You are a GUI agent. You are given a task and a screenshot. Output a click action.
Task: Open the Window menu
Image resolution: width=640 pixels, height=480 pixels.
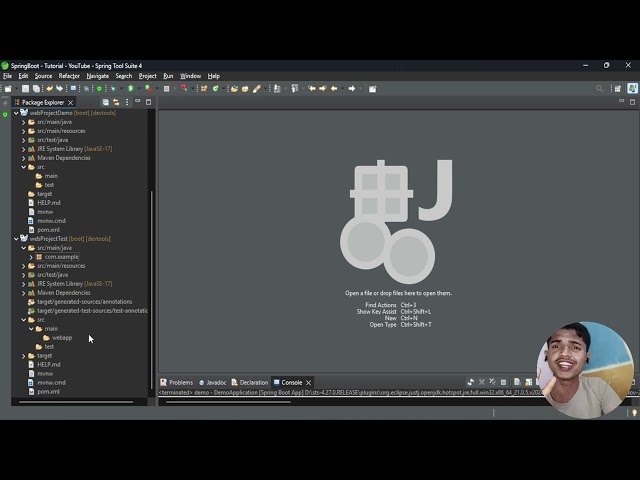[x=190, y=76]
